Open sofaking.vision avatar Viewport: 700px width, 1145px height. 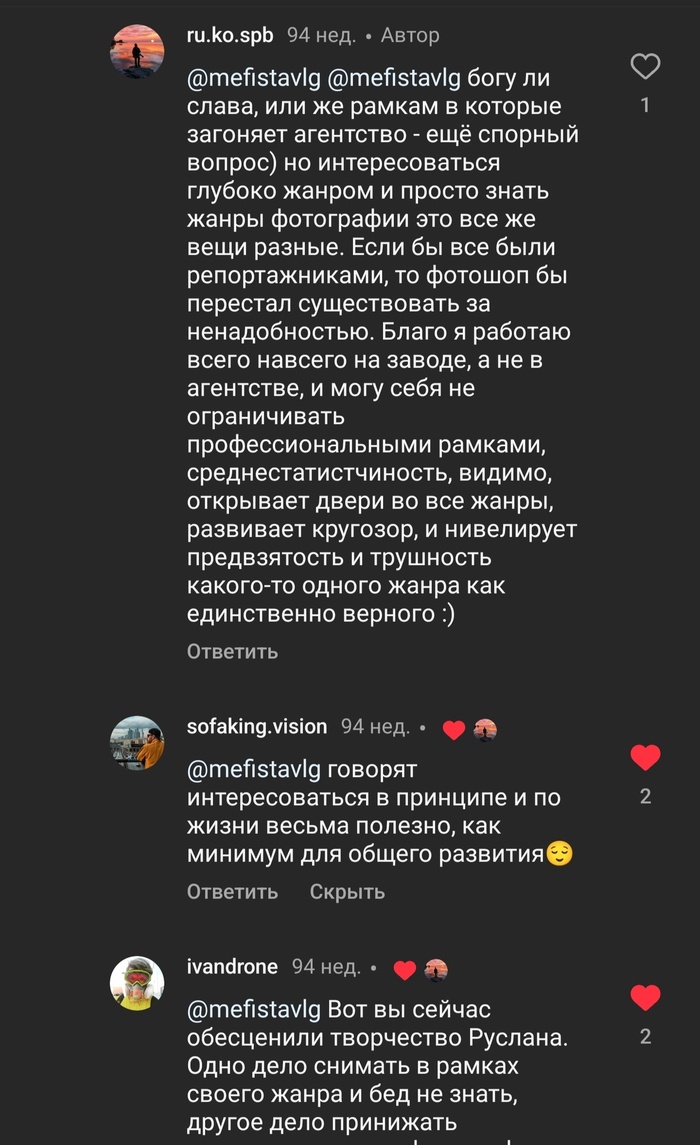pyautogui.click(x=136, y=742)
